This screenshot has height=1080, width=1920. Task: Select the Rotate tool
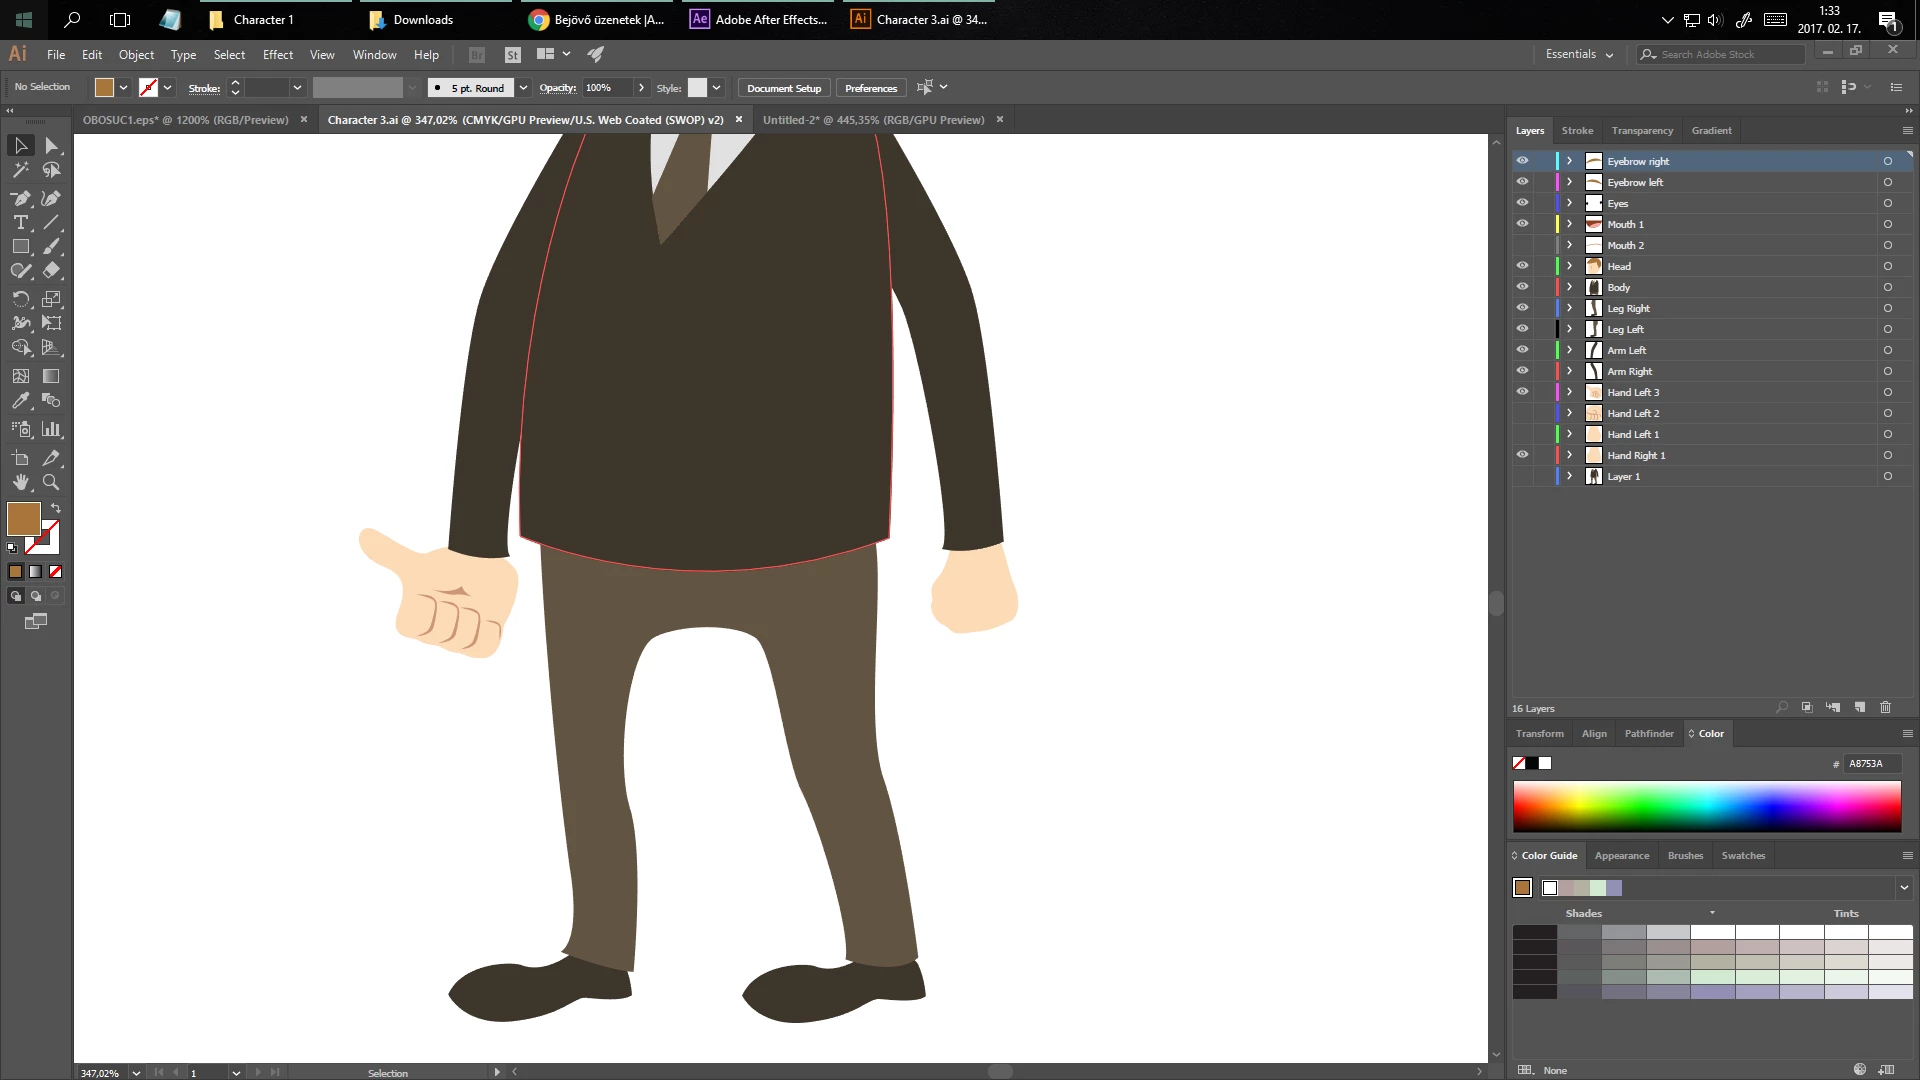[20, 299]
